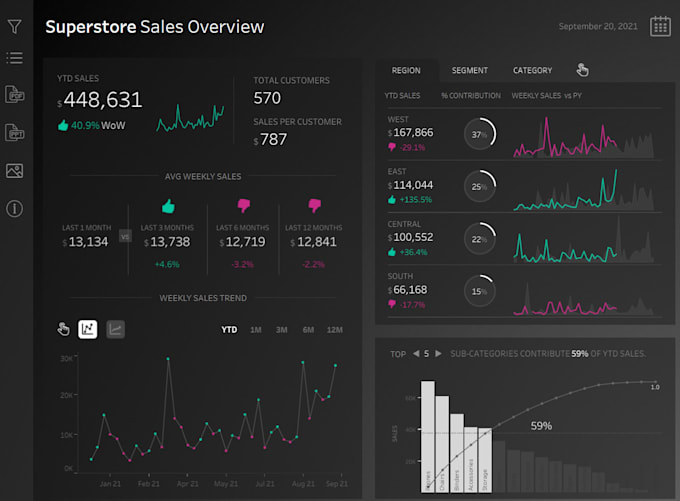
Task: Select the plain line chart view icon
Action: 115,329
